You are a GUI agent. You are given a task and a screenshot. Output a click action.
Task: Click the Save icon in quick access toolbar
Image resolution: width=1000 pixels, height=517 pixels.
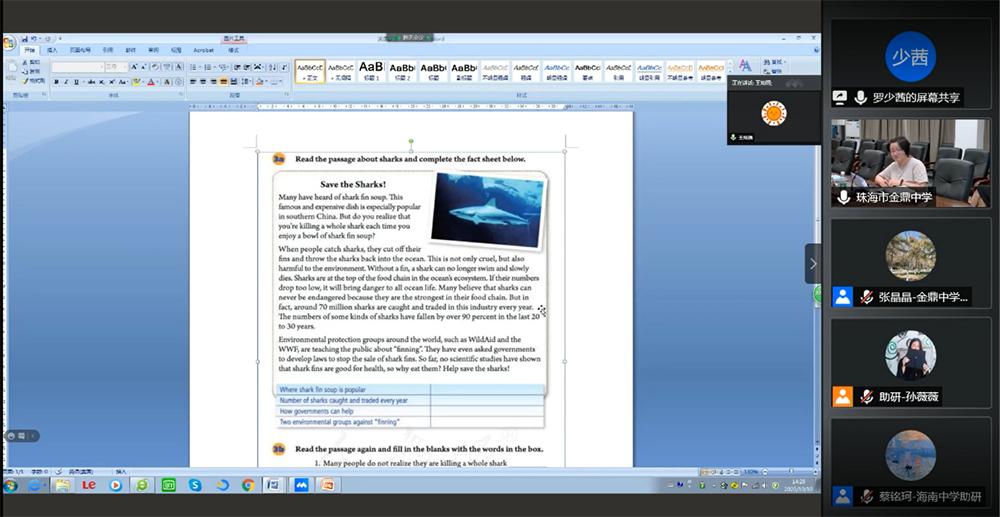pos(26,39)
